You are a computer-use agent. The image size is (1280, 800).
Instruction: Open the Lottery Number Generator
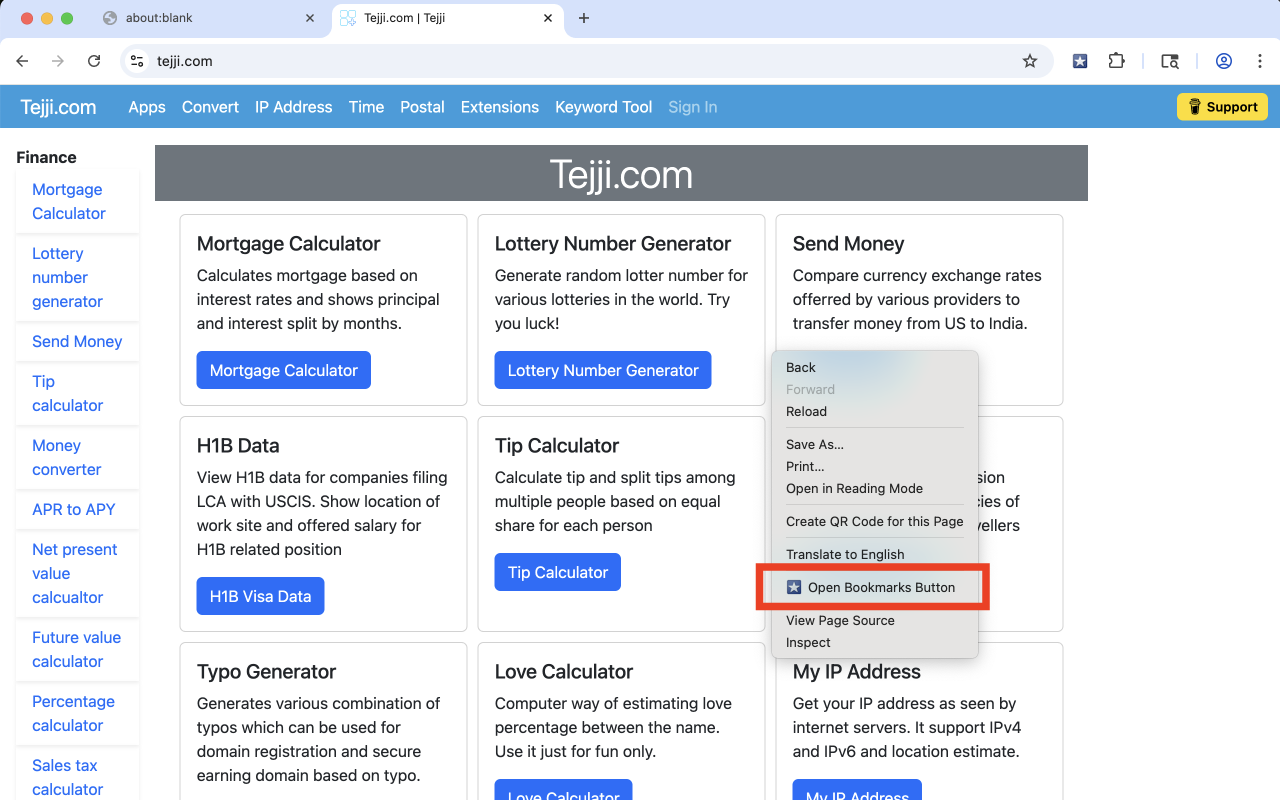(602, 369)
